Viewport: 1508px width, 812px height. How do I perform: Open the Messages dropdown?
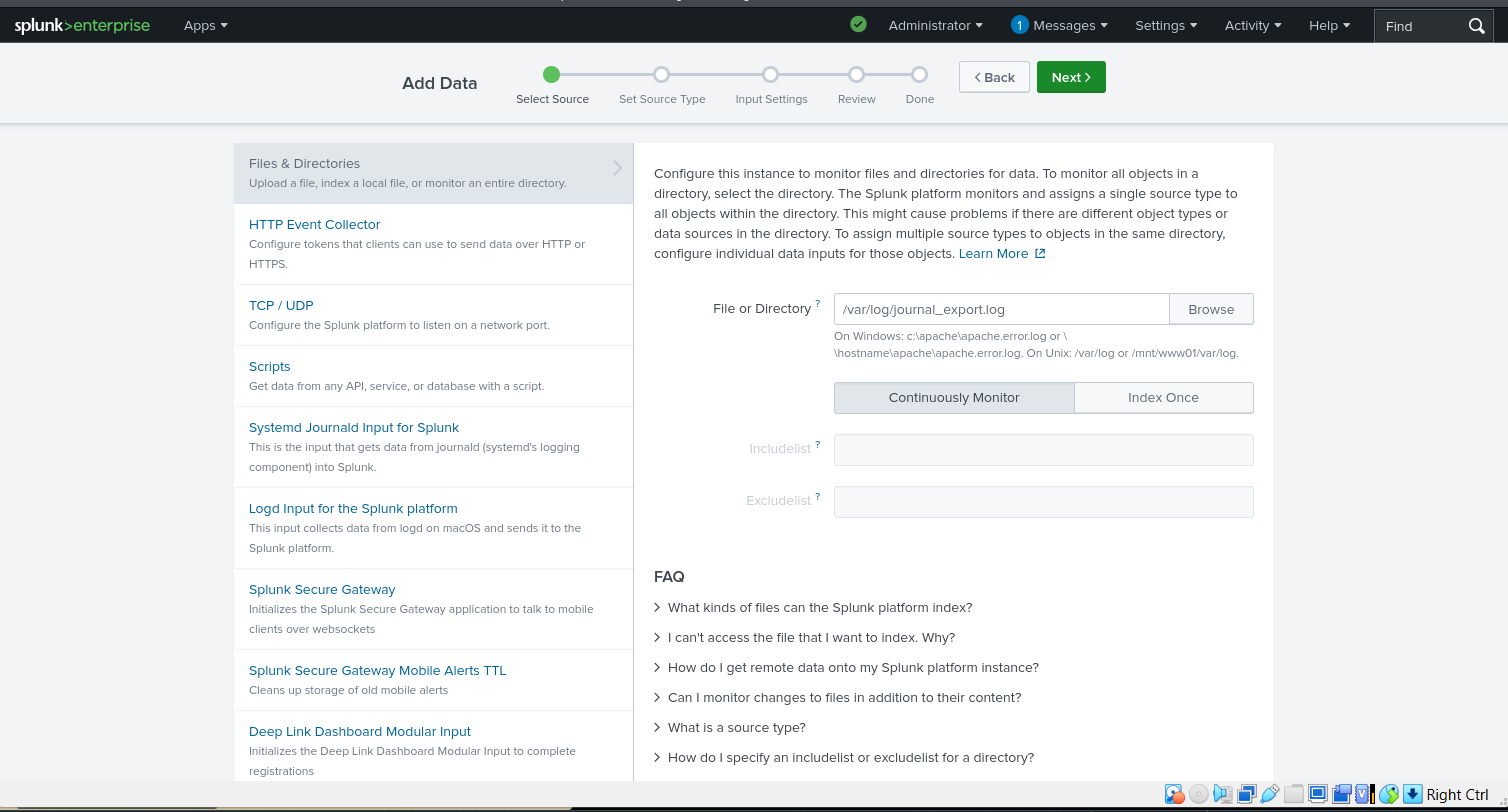tap(1070, 25)
